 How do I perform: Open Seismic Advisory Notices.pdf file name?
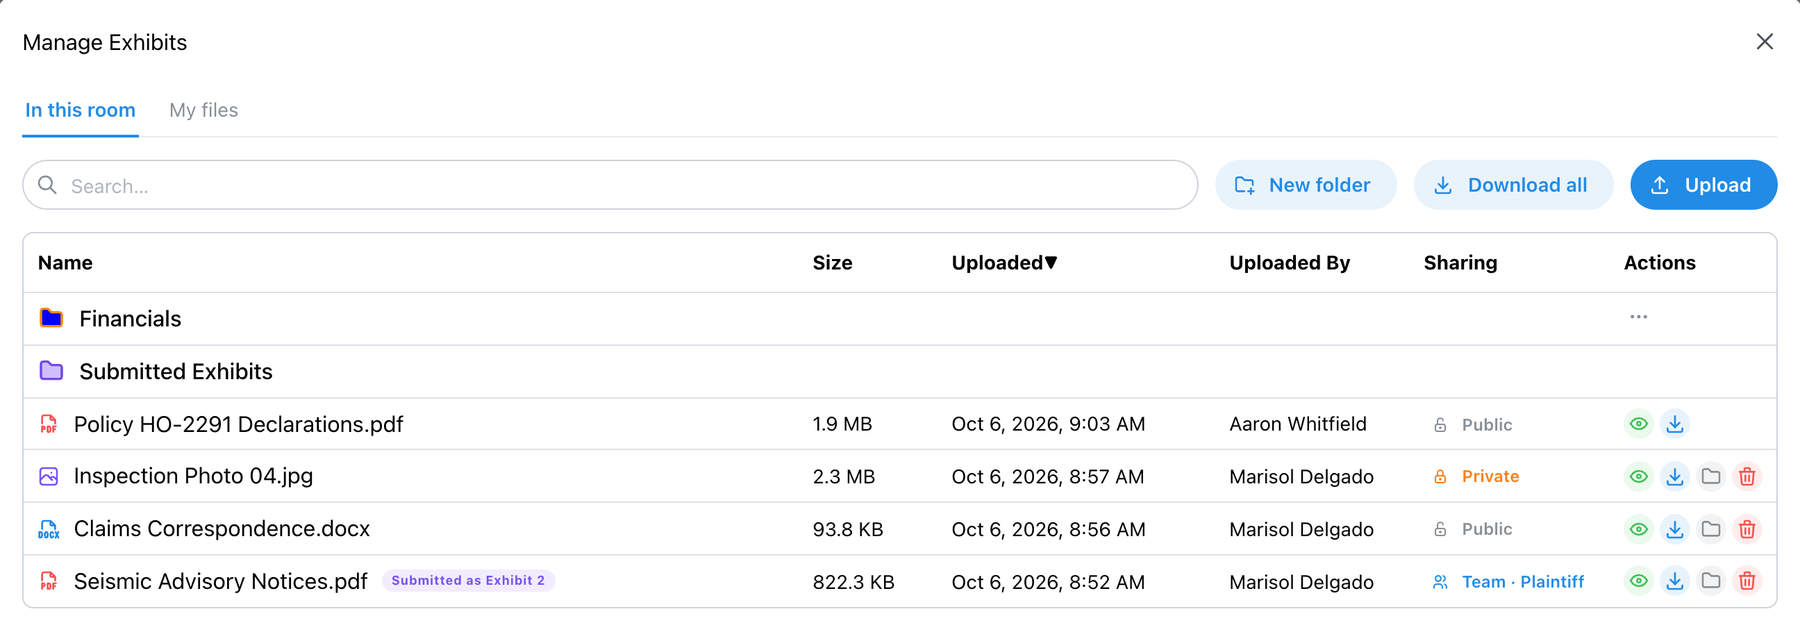221,581
